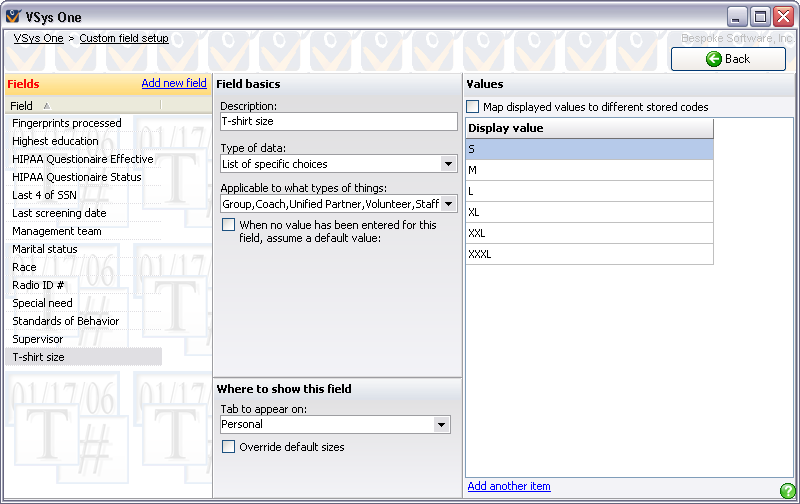Click the Description input field
The height and width of the screenshot is (504, 800).
[x=339, y=121]
